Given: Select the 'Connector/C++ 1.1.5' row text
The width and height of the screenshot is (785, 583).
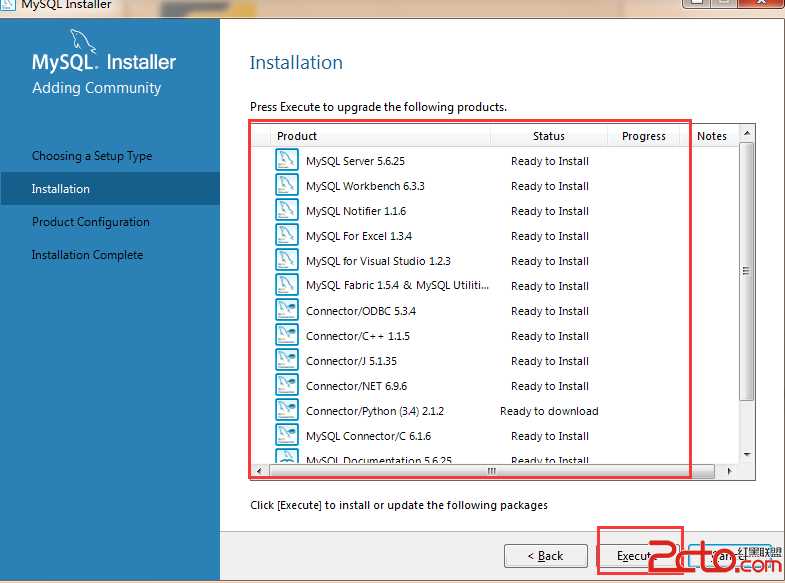Looking at the screenshot, I should coord(357,336).
